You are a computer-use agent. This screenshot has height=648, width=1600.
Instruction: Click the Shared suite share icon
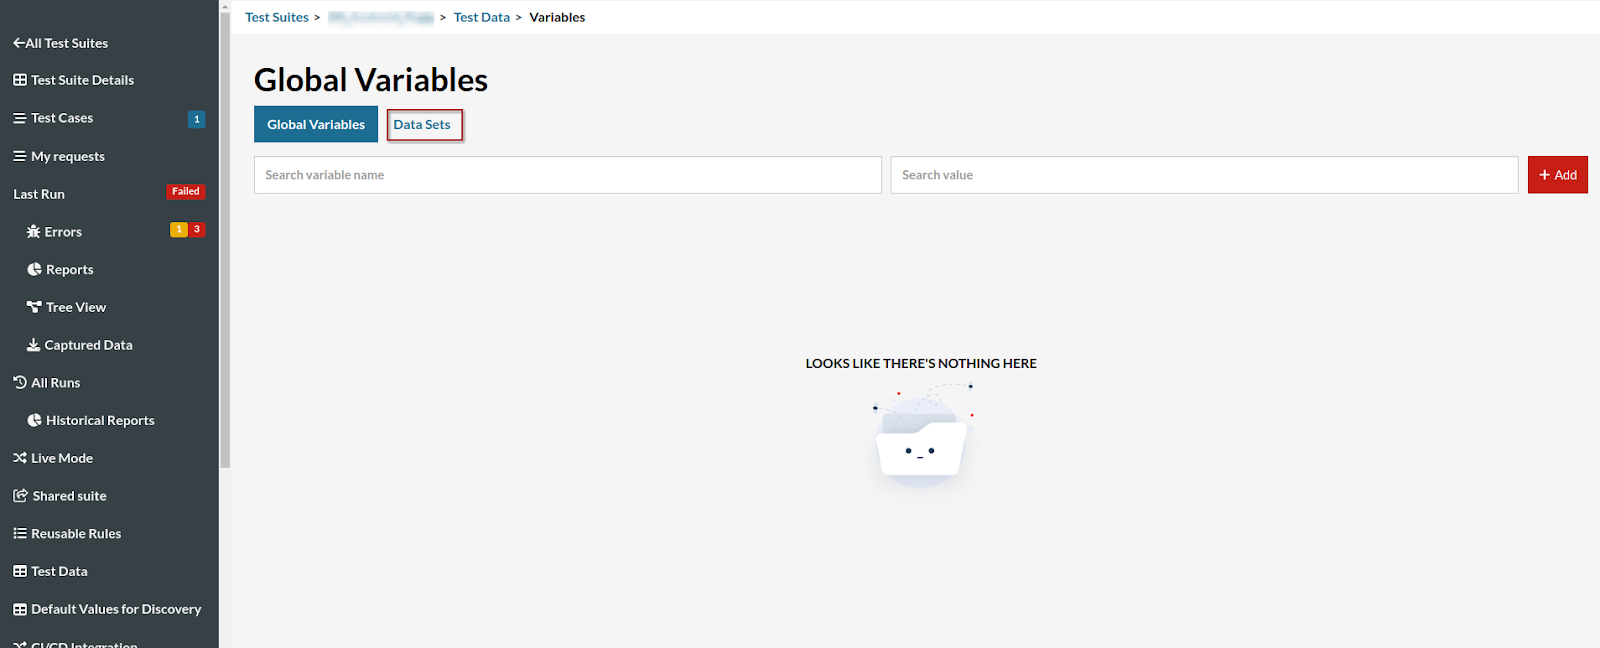point(20,496)
